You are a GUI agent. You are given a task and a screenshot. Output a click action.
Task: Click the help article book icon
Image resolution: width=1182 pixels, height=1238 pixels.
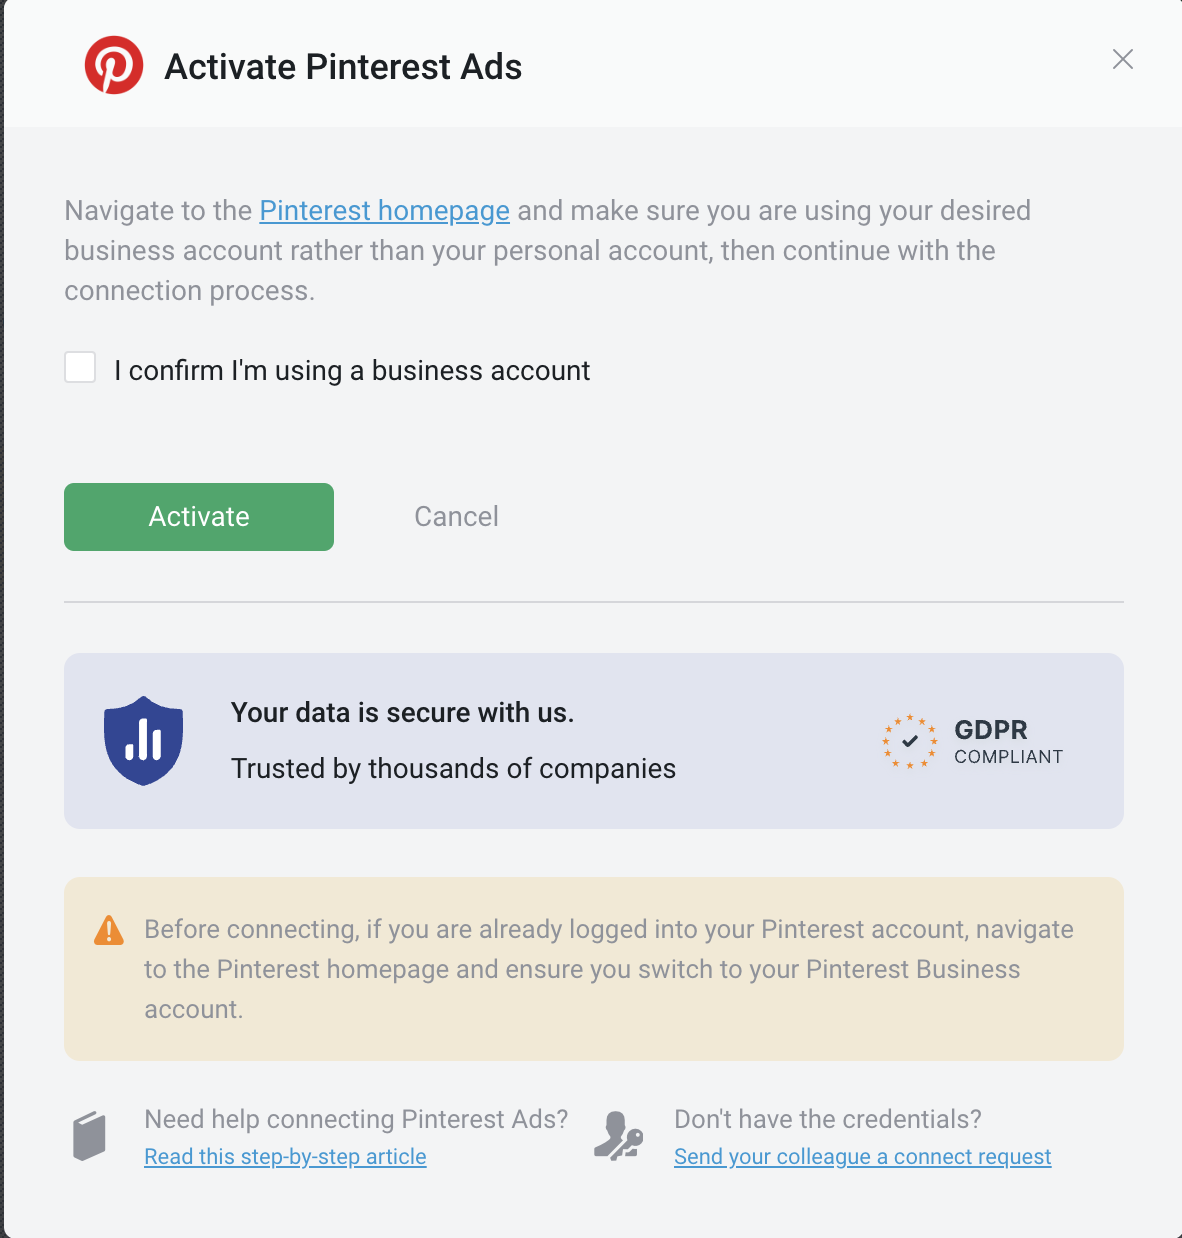tap(89, 1134)
